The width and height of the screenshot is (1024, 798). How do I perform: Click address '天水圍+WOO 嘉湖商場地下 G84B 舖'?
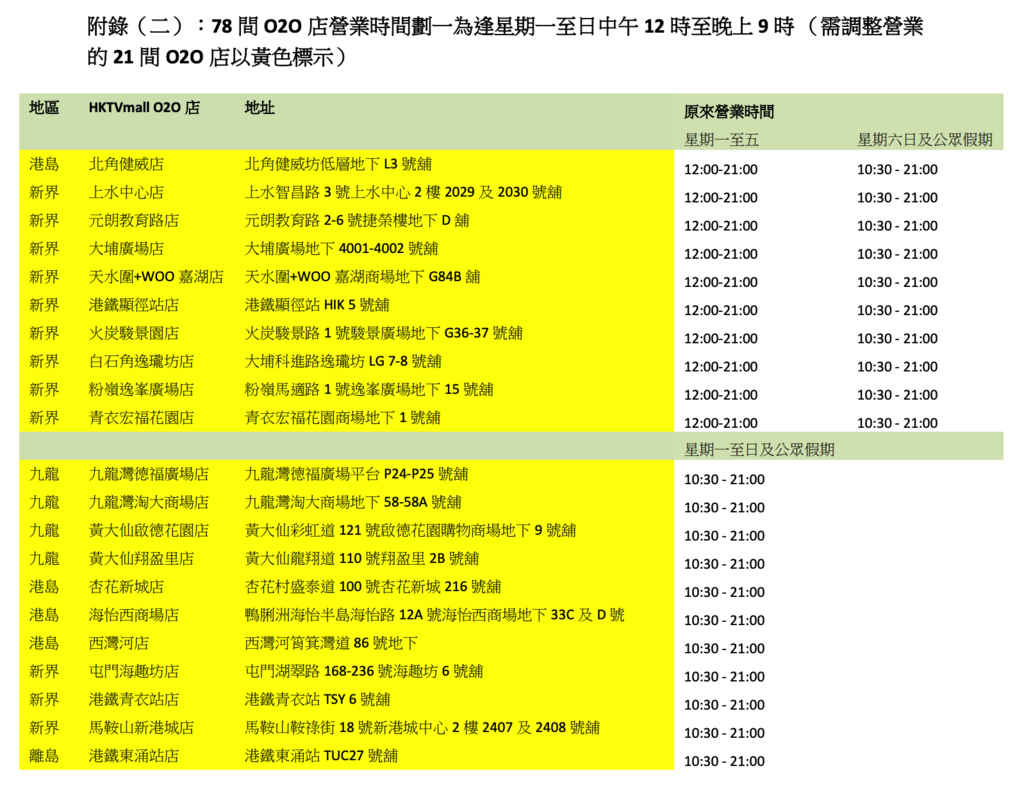[x=362, y=276]
